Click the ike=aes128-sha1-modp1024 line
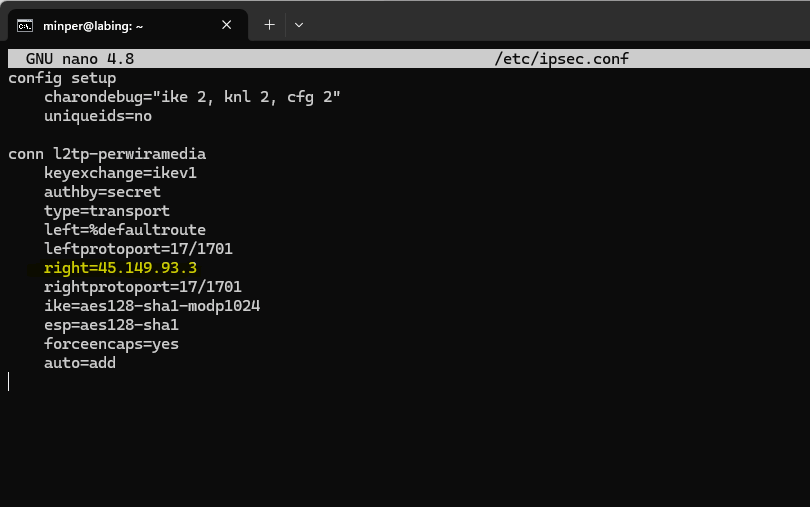 tap(152, 306)
